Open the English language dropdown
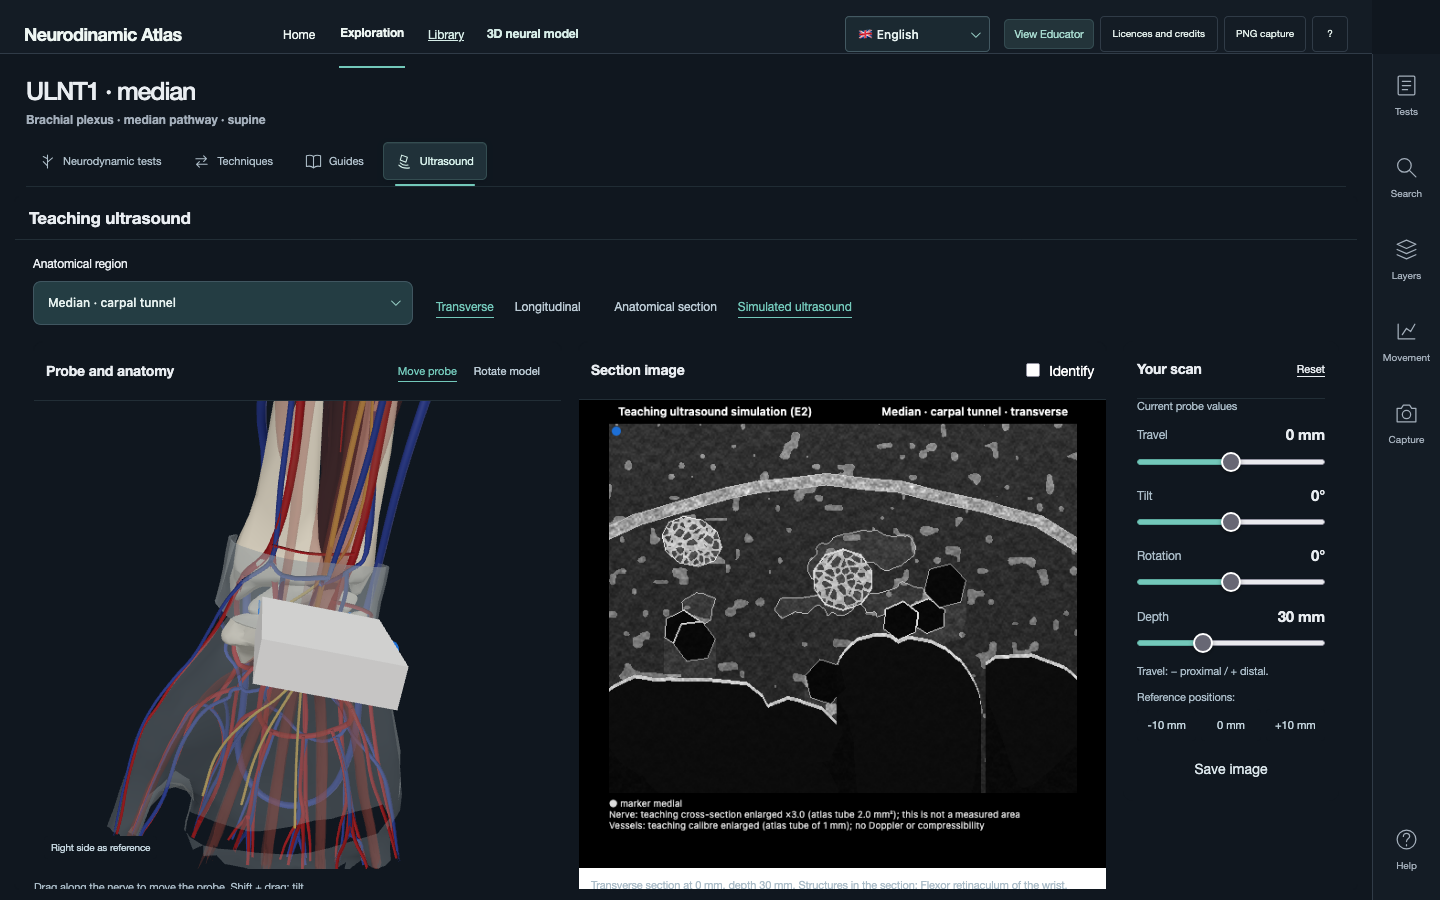The width and height of the screenshot is (1440, 900). 917,34
